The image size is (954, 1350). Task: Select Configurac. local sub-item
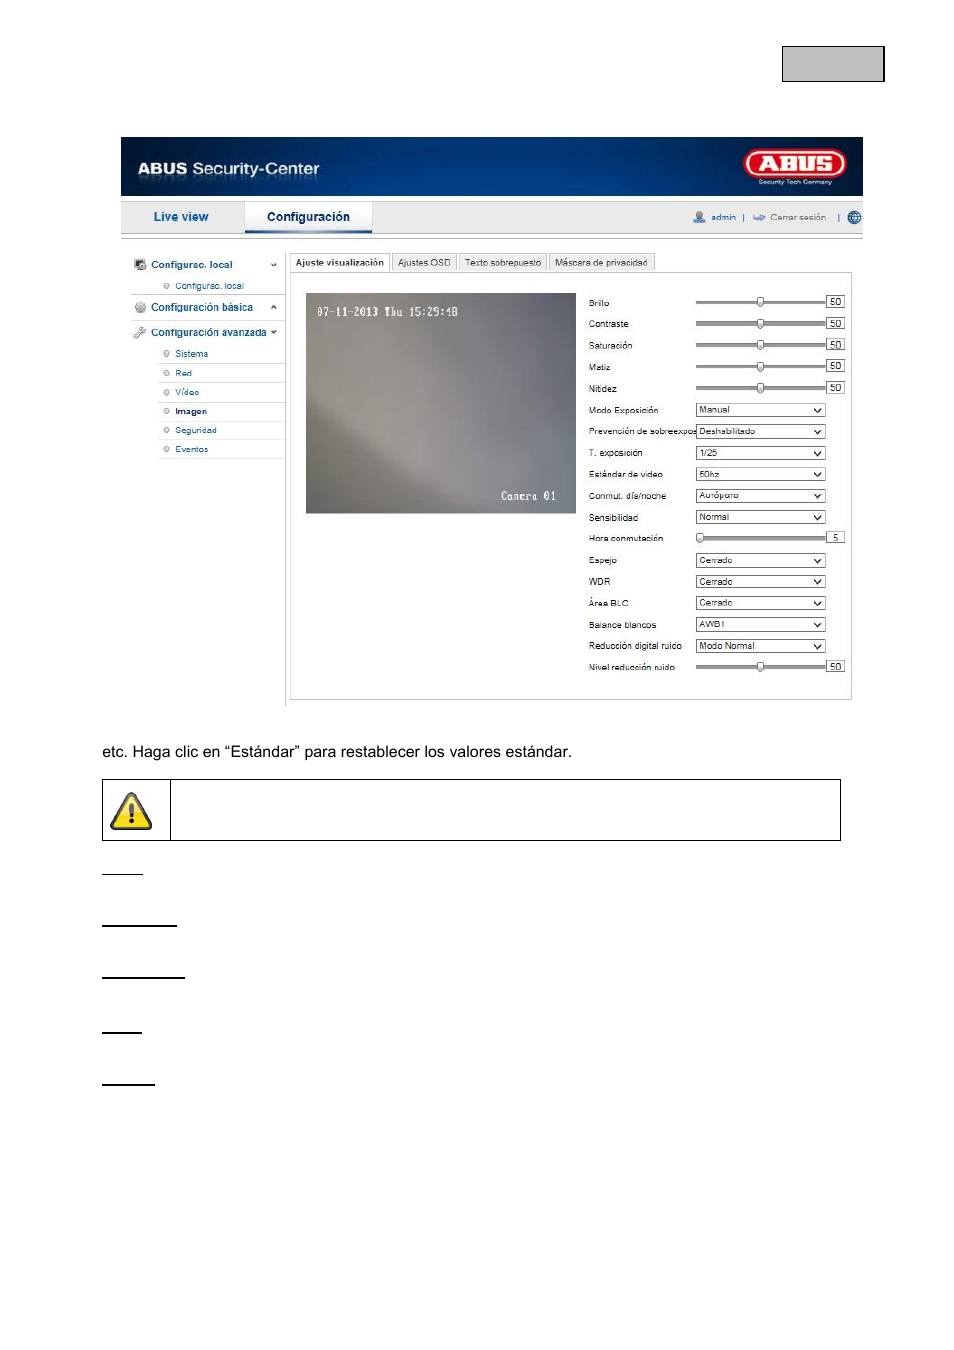[209, 286]
